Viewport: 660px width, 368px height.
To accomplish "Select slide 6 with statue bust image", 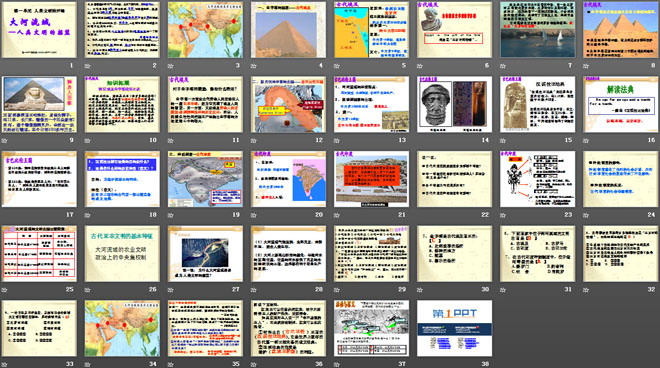I will [455, 30].
